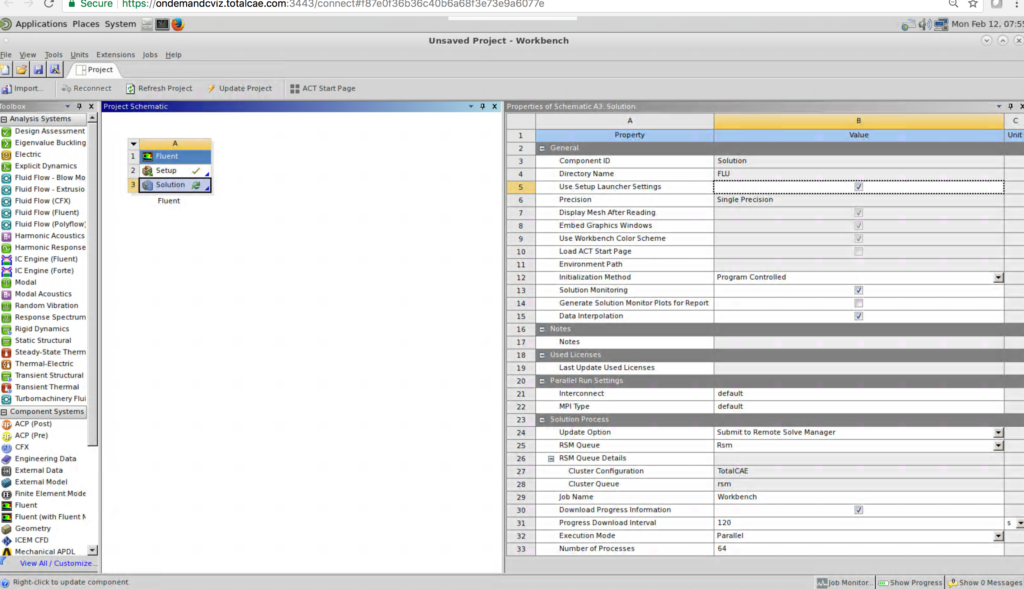Click the Refresh Project button
The width and height of the screenshot is (1024, 589).
[159, 88]
